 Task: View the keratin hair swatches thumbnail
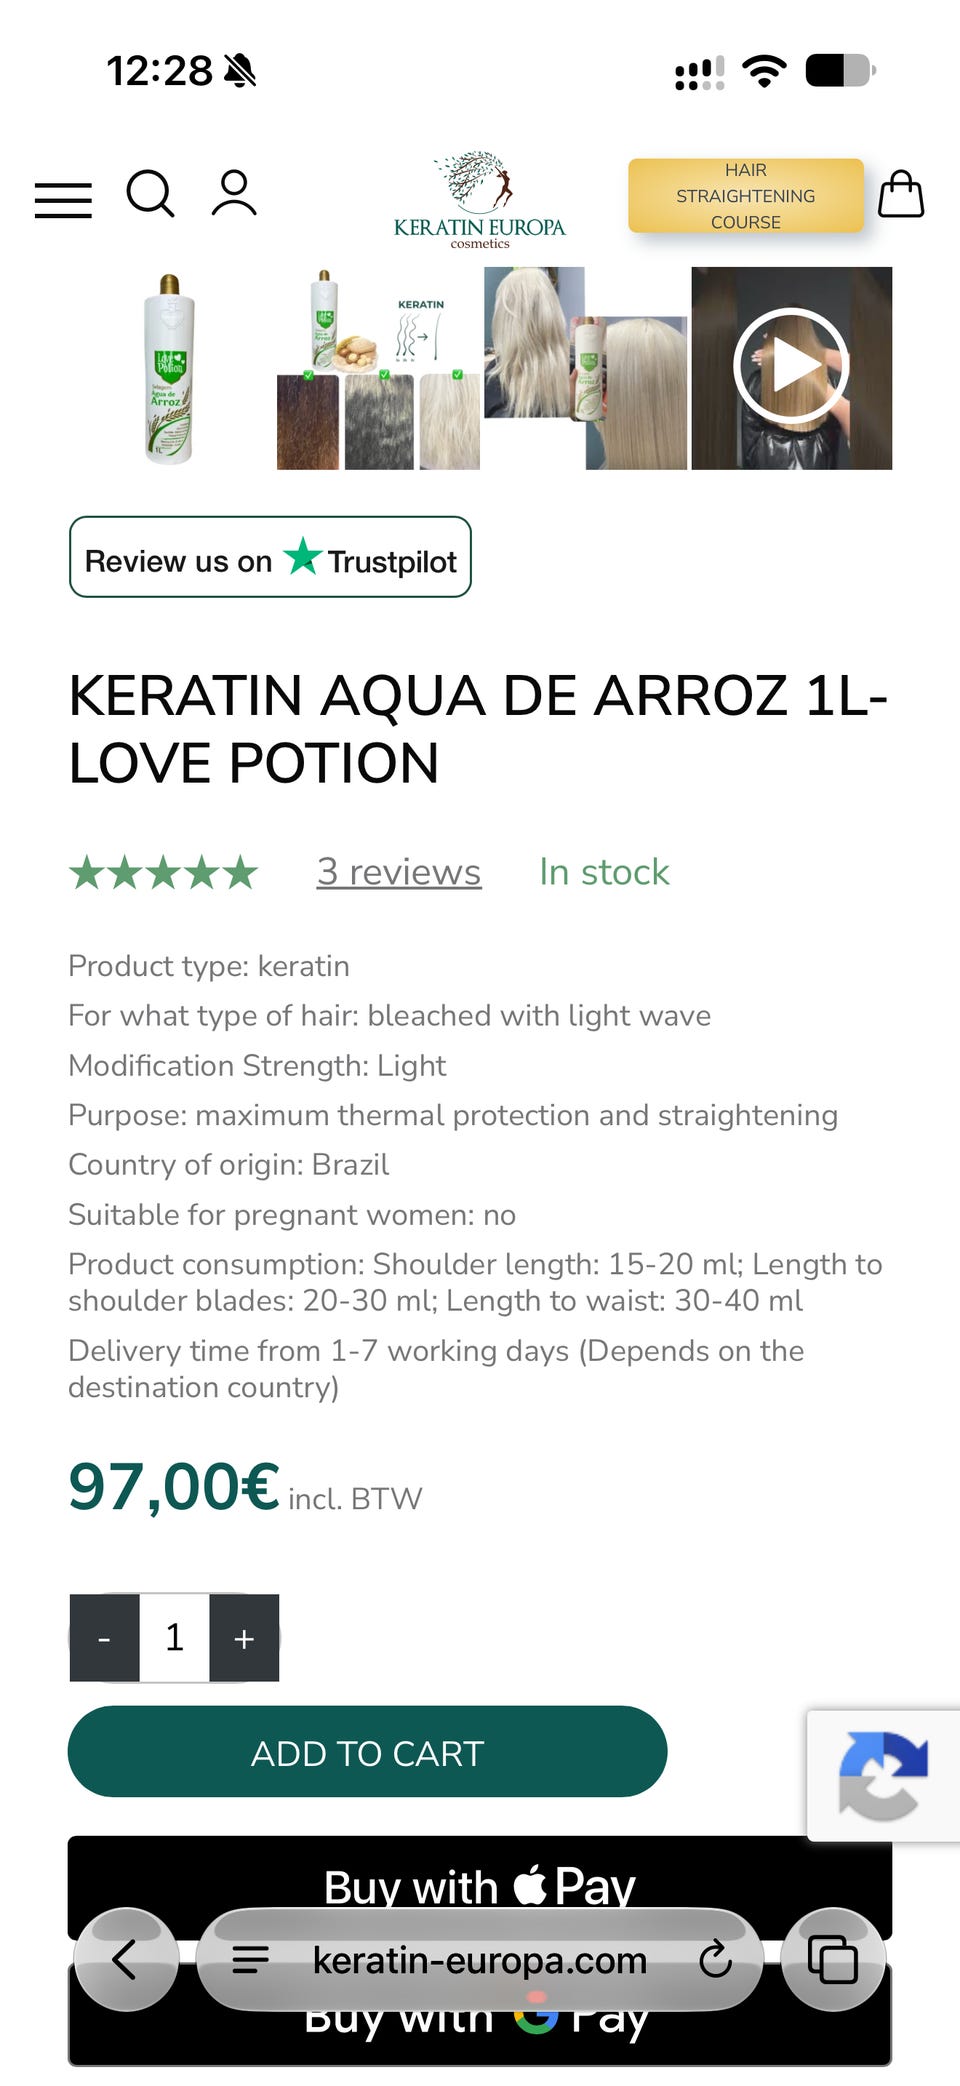click(x=378, y=368)
